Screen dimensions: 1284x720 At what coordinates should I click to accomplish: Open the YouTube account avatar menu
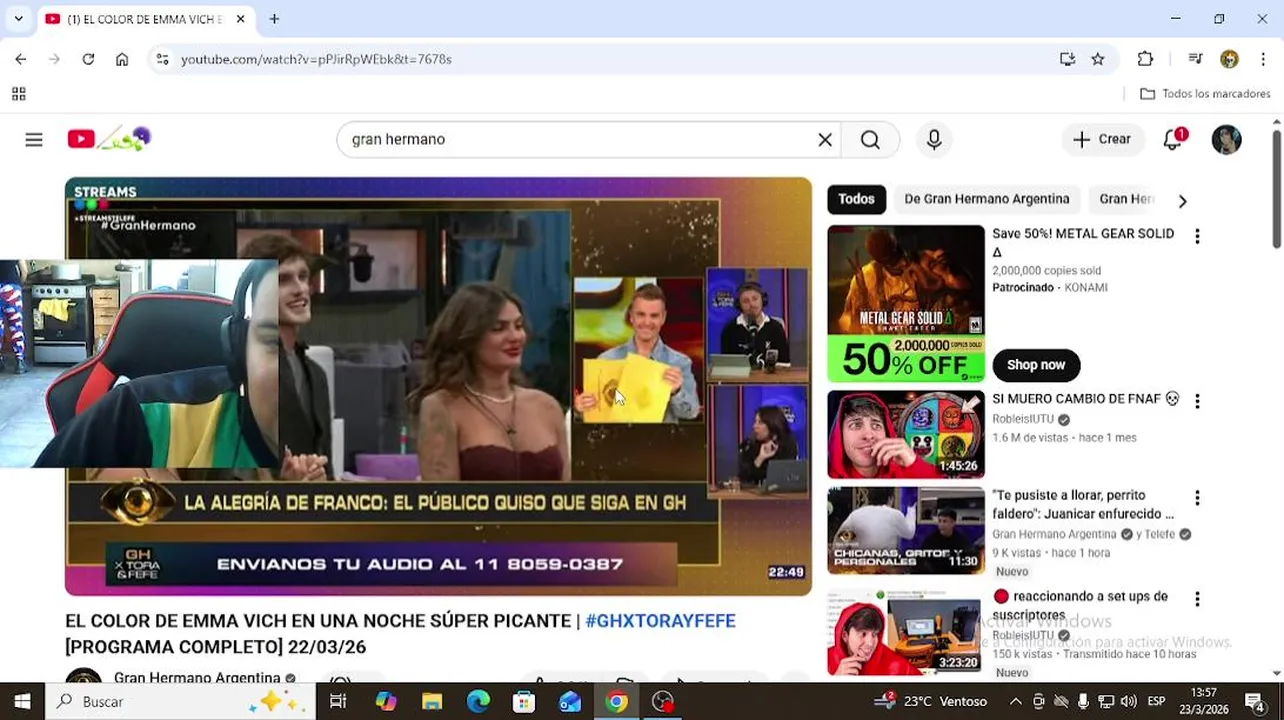pyautogui.click(x=1226, y=140)
